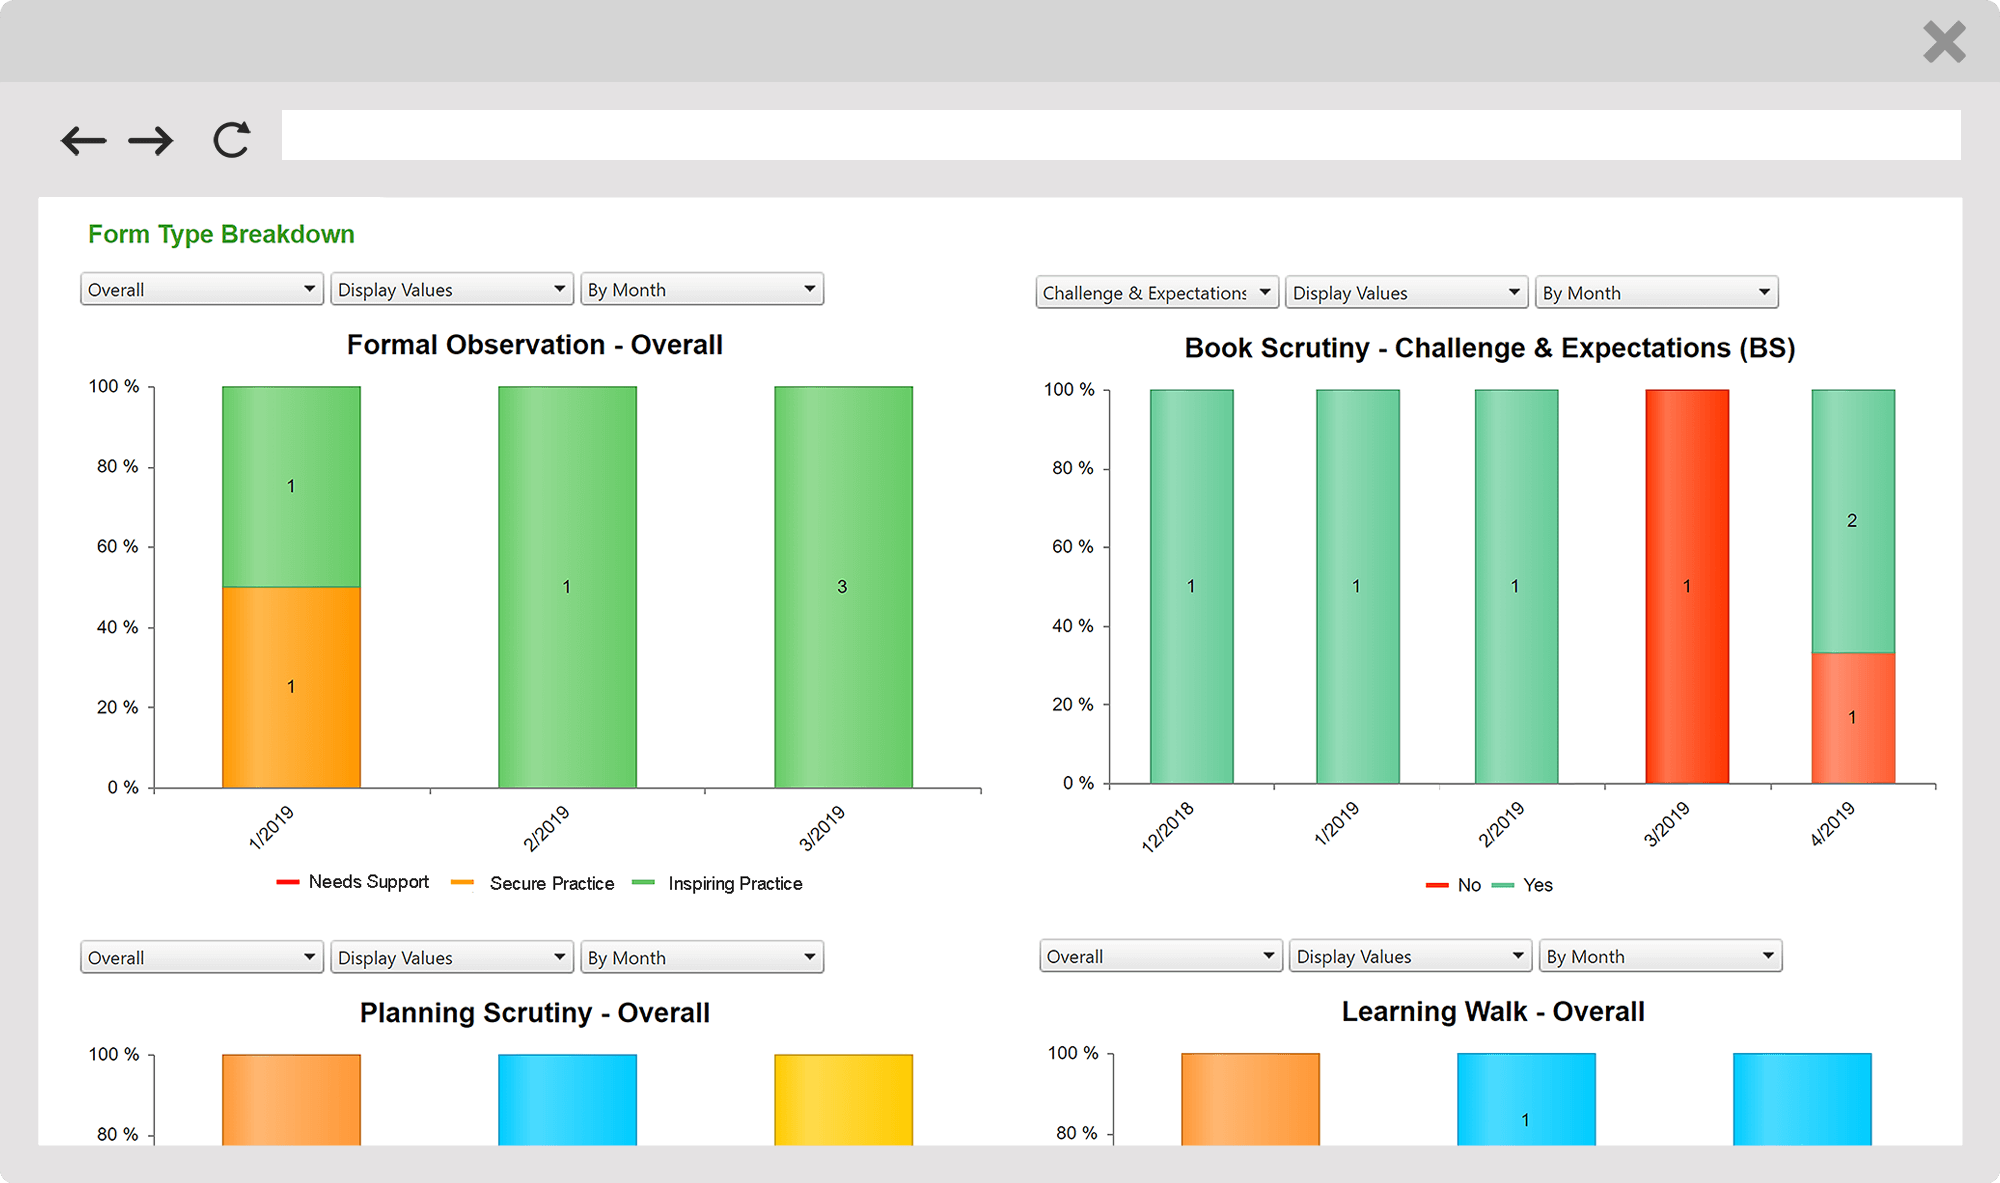2000x1183 pixels.
Task: Select orange bar in Learning Walk chart
Action: 1250,1099
